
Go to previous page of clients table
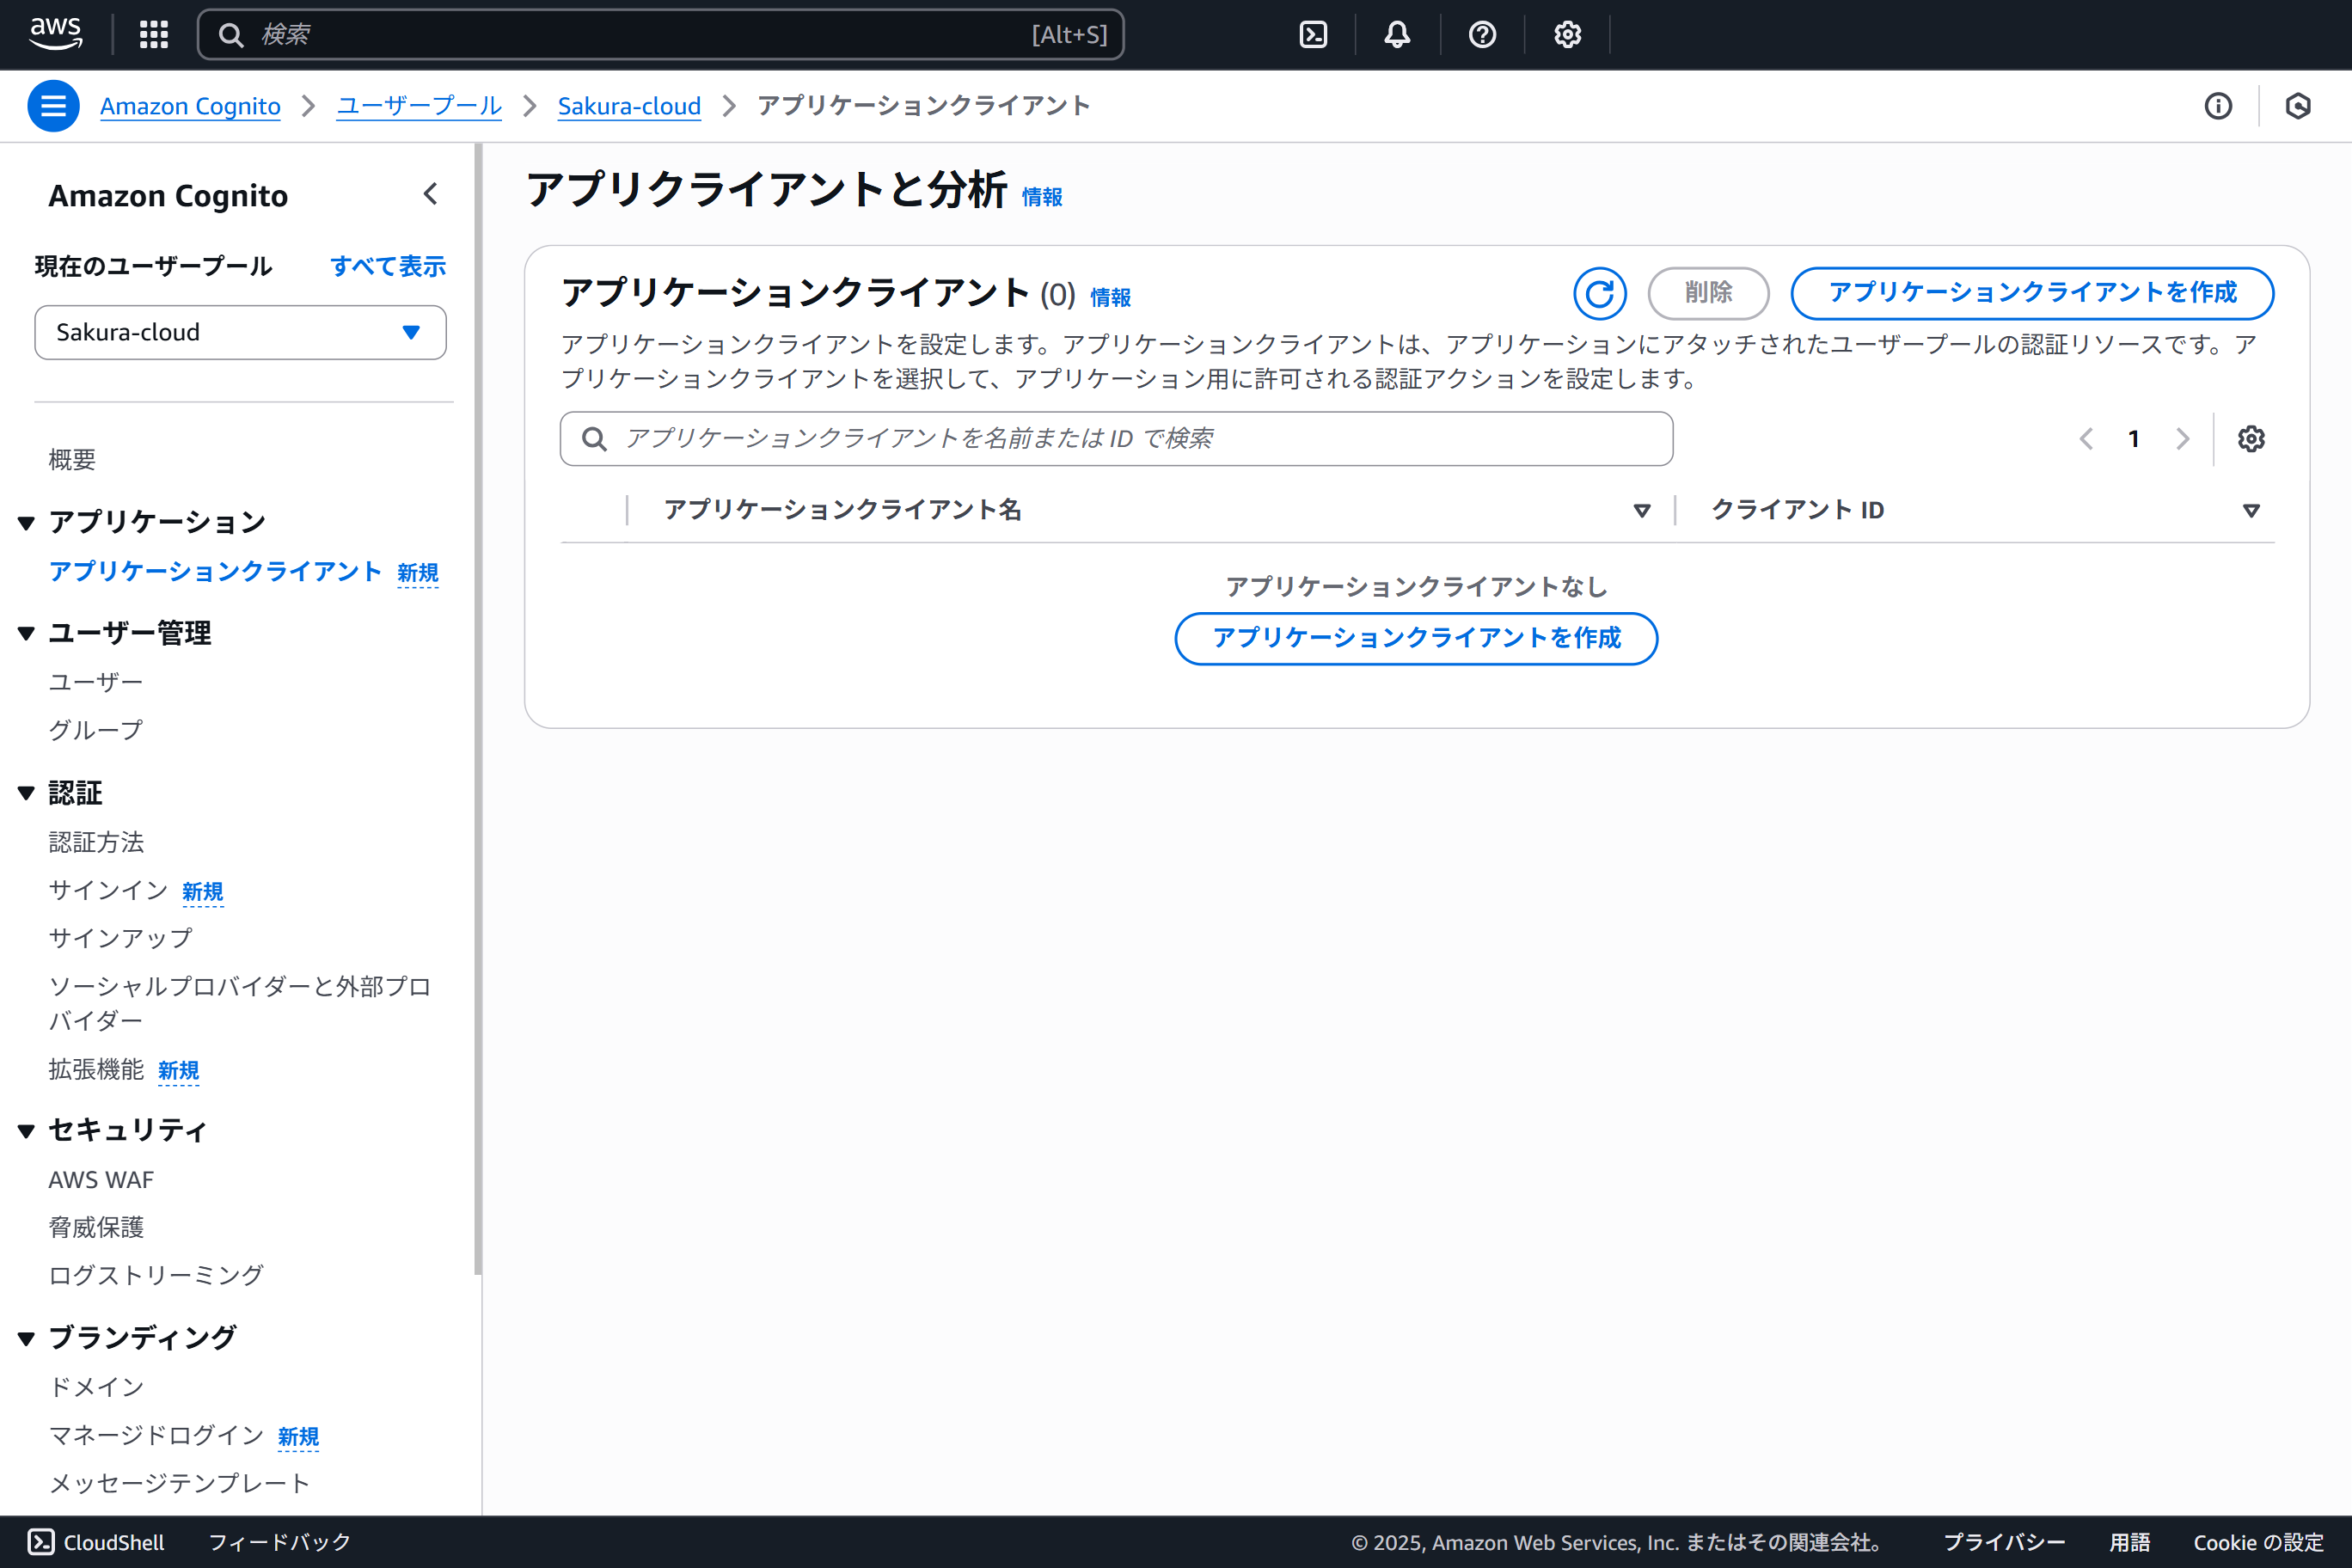pyautogui.click(x=2086, y=439)
